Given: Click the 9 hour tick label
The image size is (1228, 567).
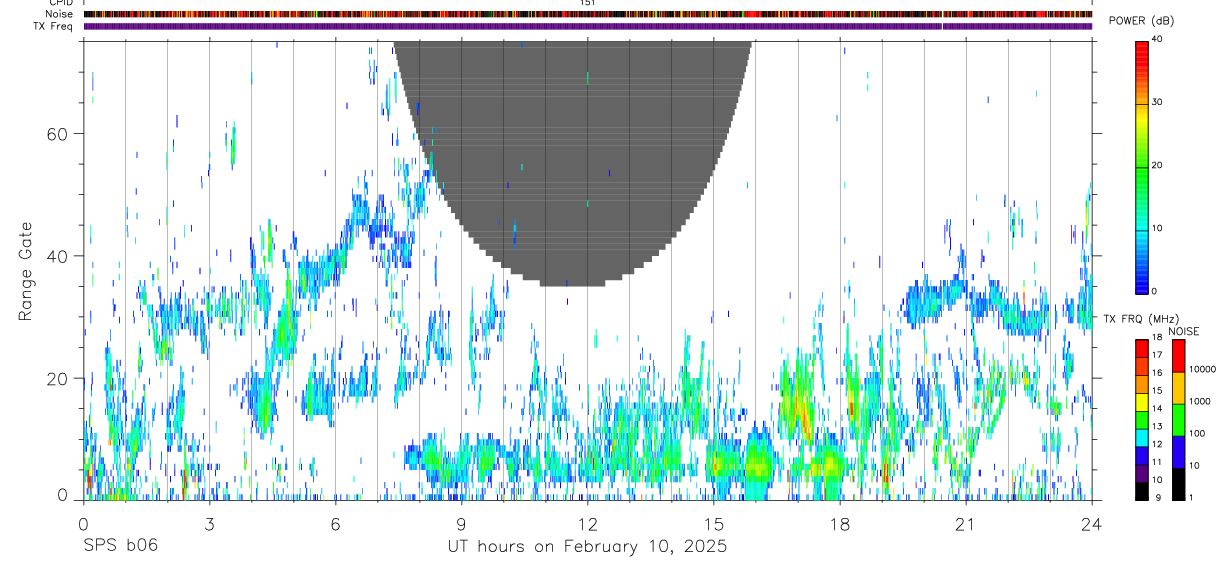Looking at the screenshot, I should point(461,523).
